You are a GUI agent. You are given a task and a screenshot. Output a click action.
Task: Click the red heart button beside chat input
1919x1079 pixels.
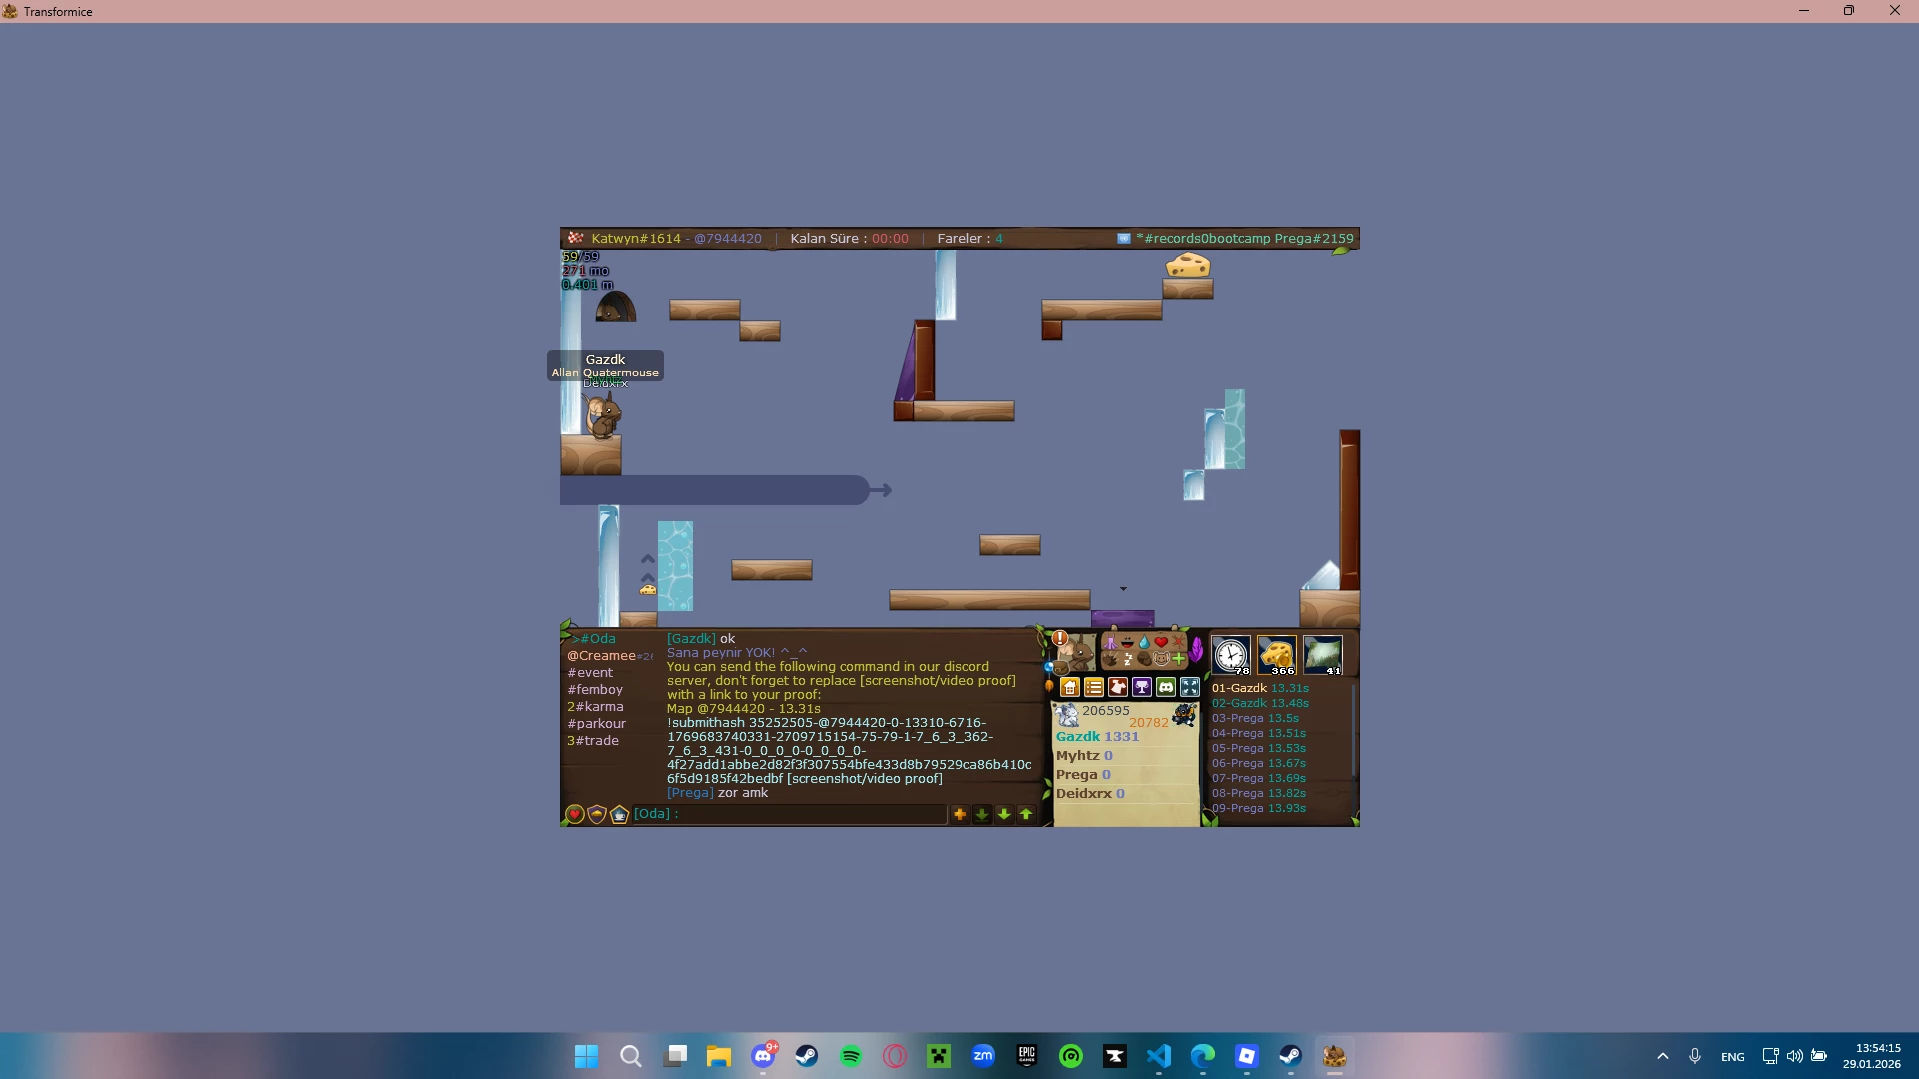(x=575, y=815)
